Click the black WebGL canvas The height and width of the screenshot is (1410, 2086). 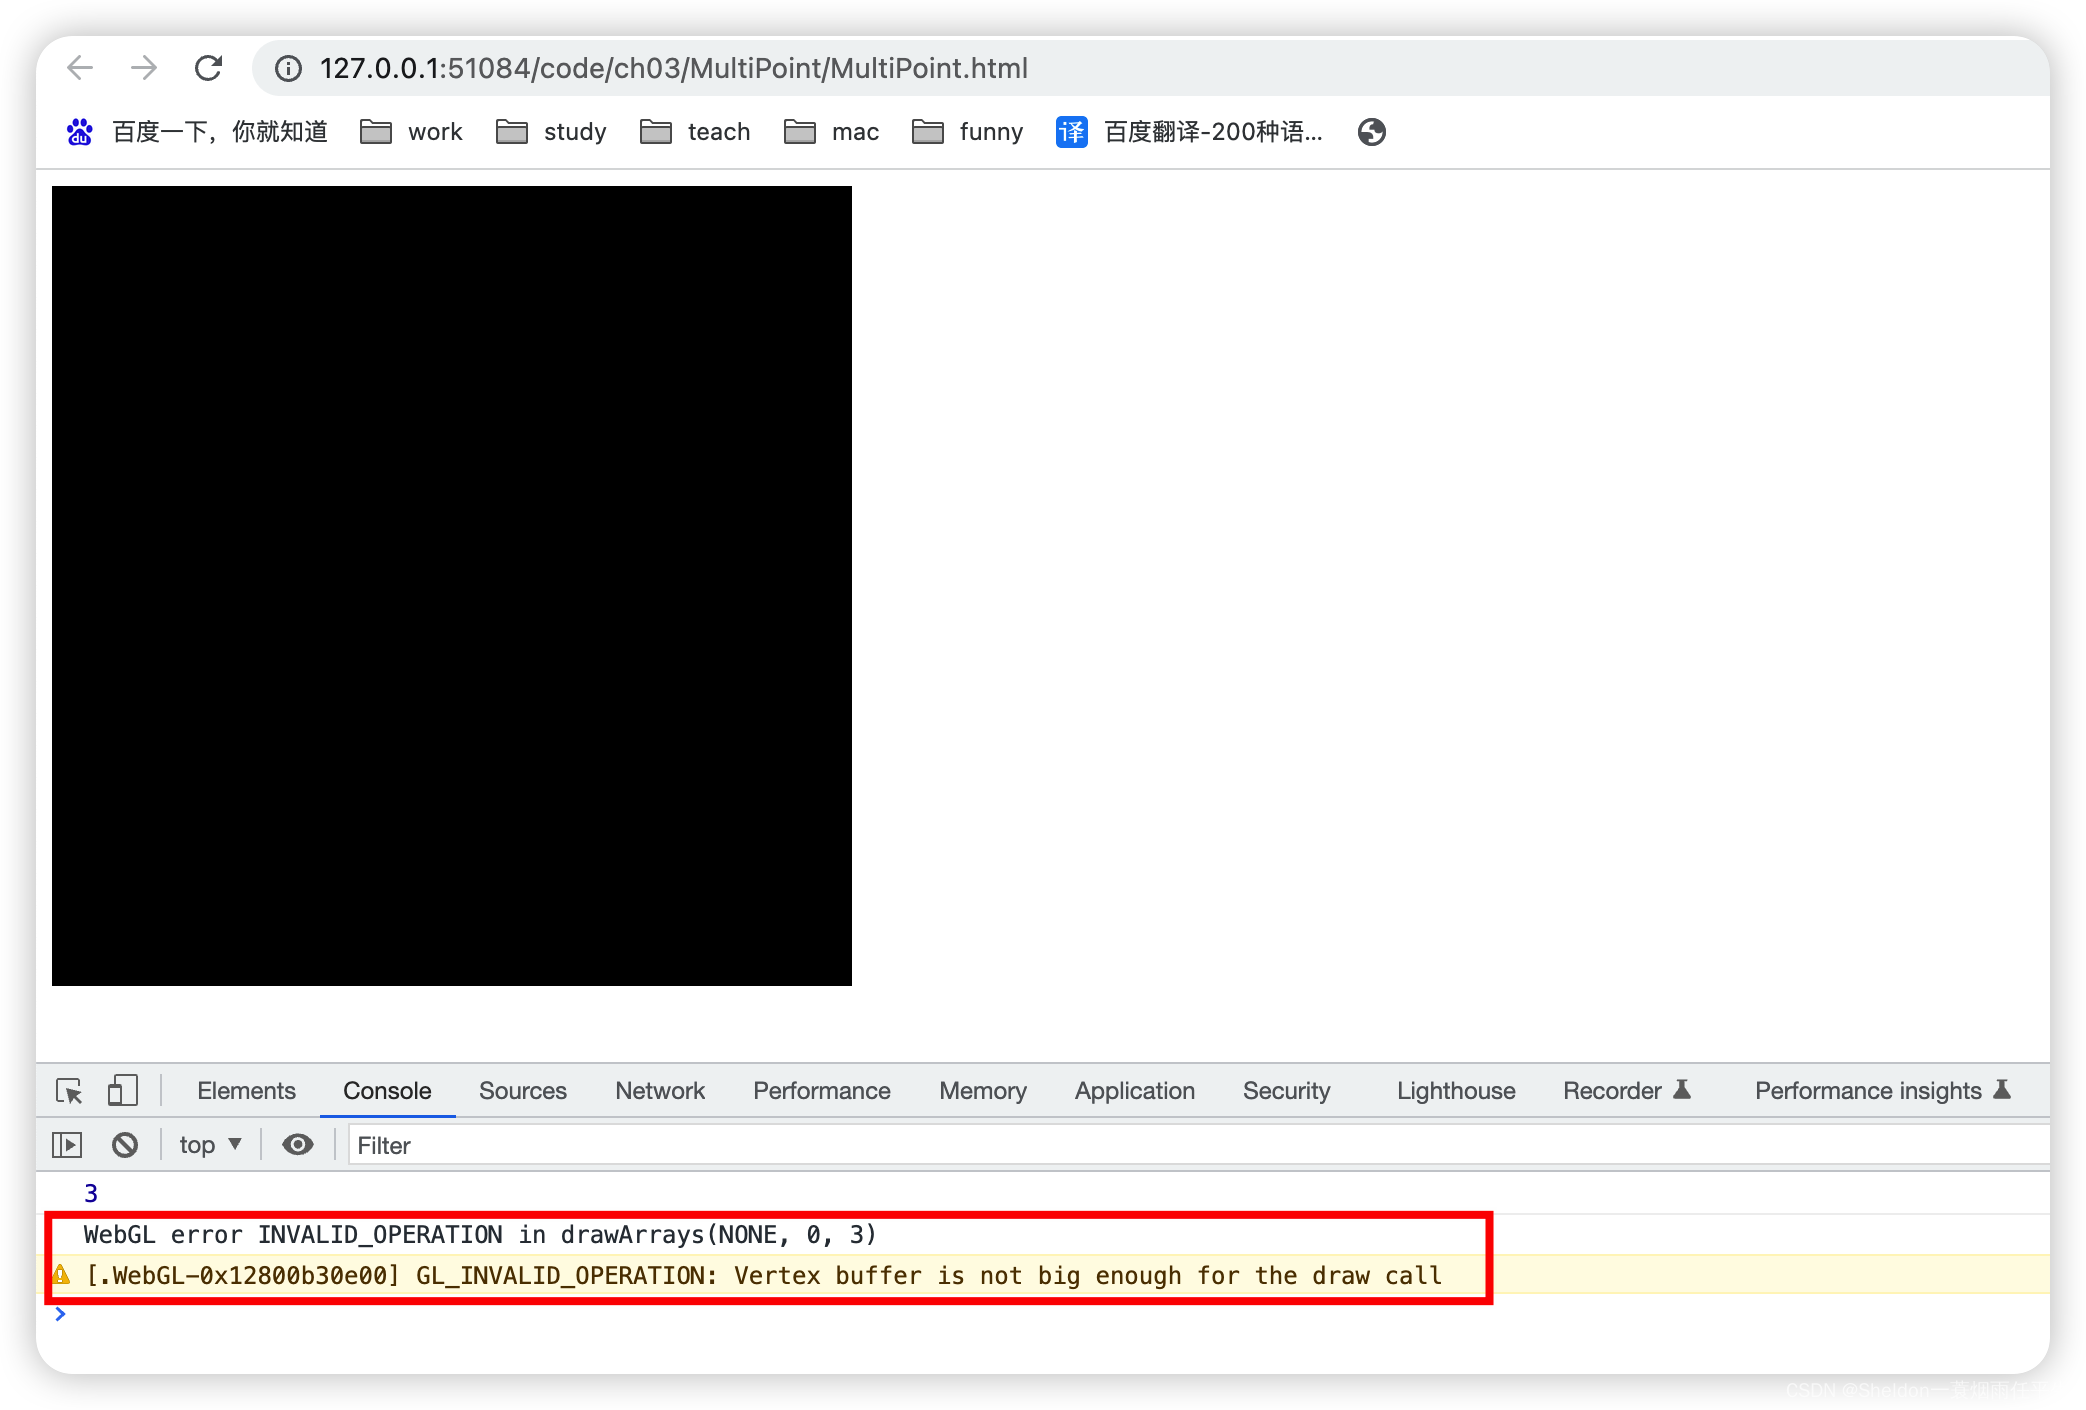(x=452, y=586)
